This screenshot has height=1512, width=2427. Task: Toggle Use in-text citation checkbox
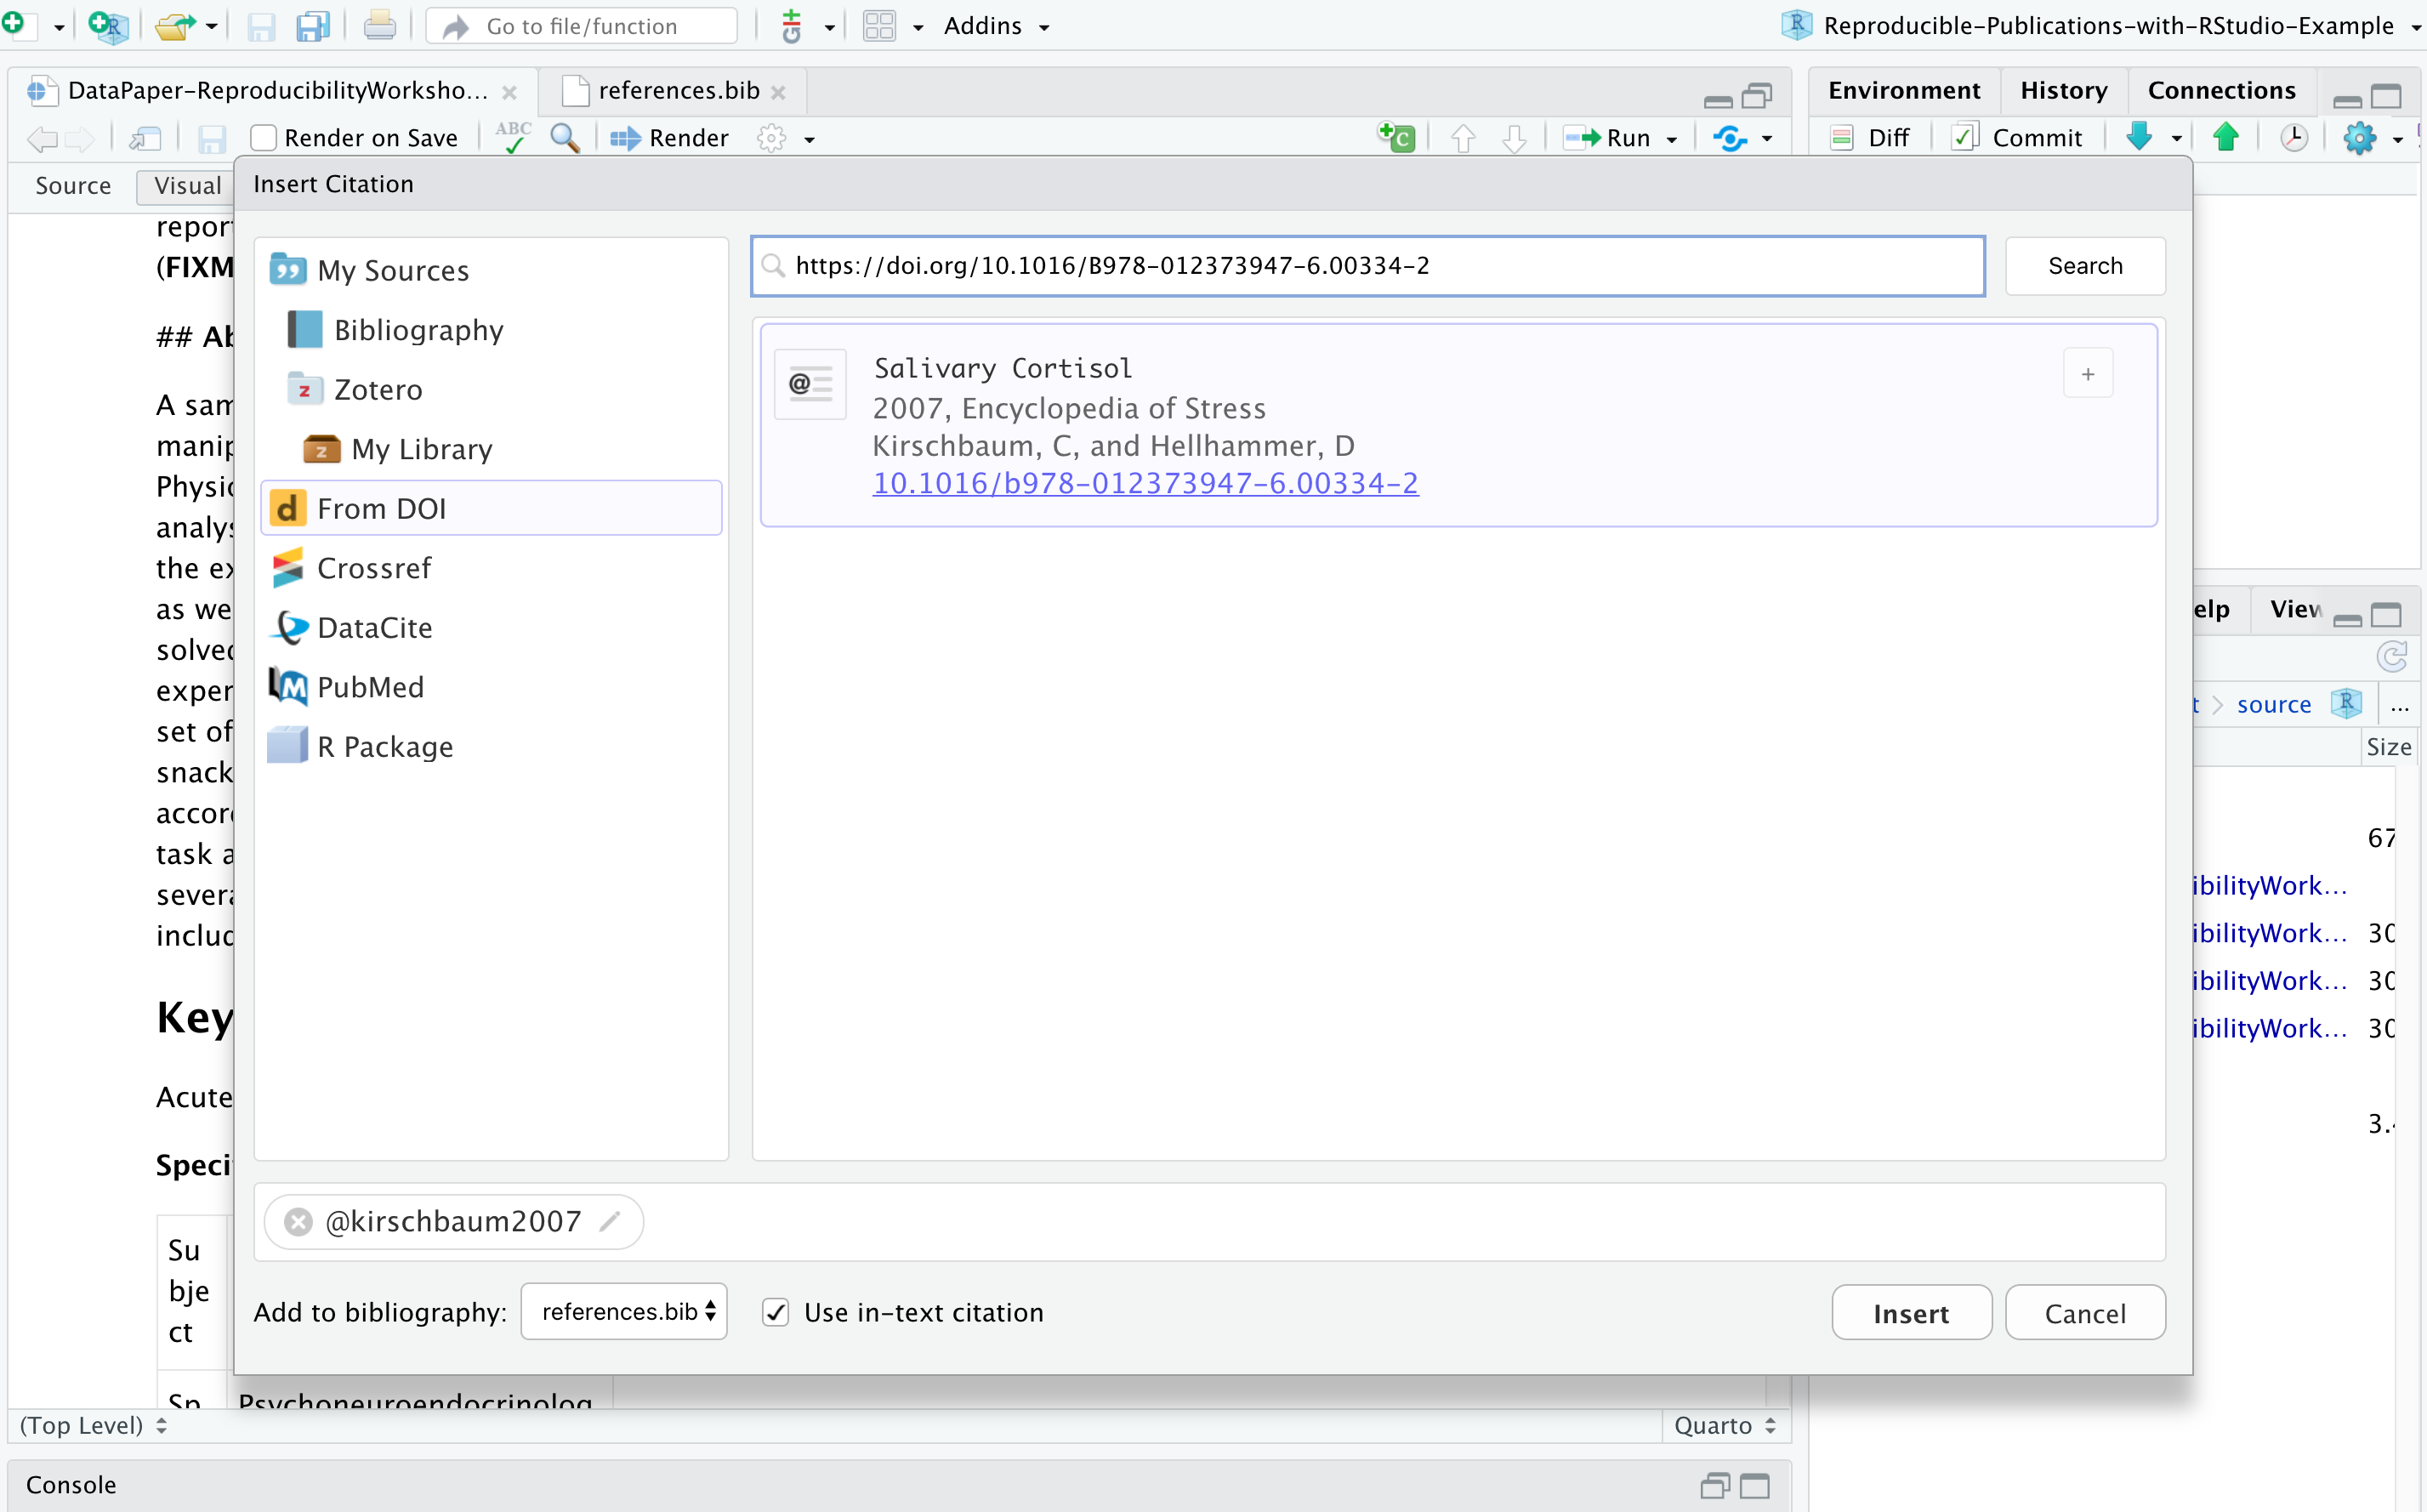[x=776, y=1312]
